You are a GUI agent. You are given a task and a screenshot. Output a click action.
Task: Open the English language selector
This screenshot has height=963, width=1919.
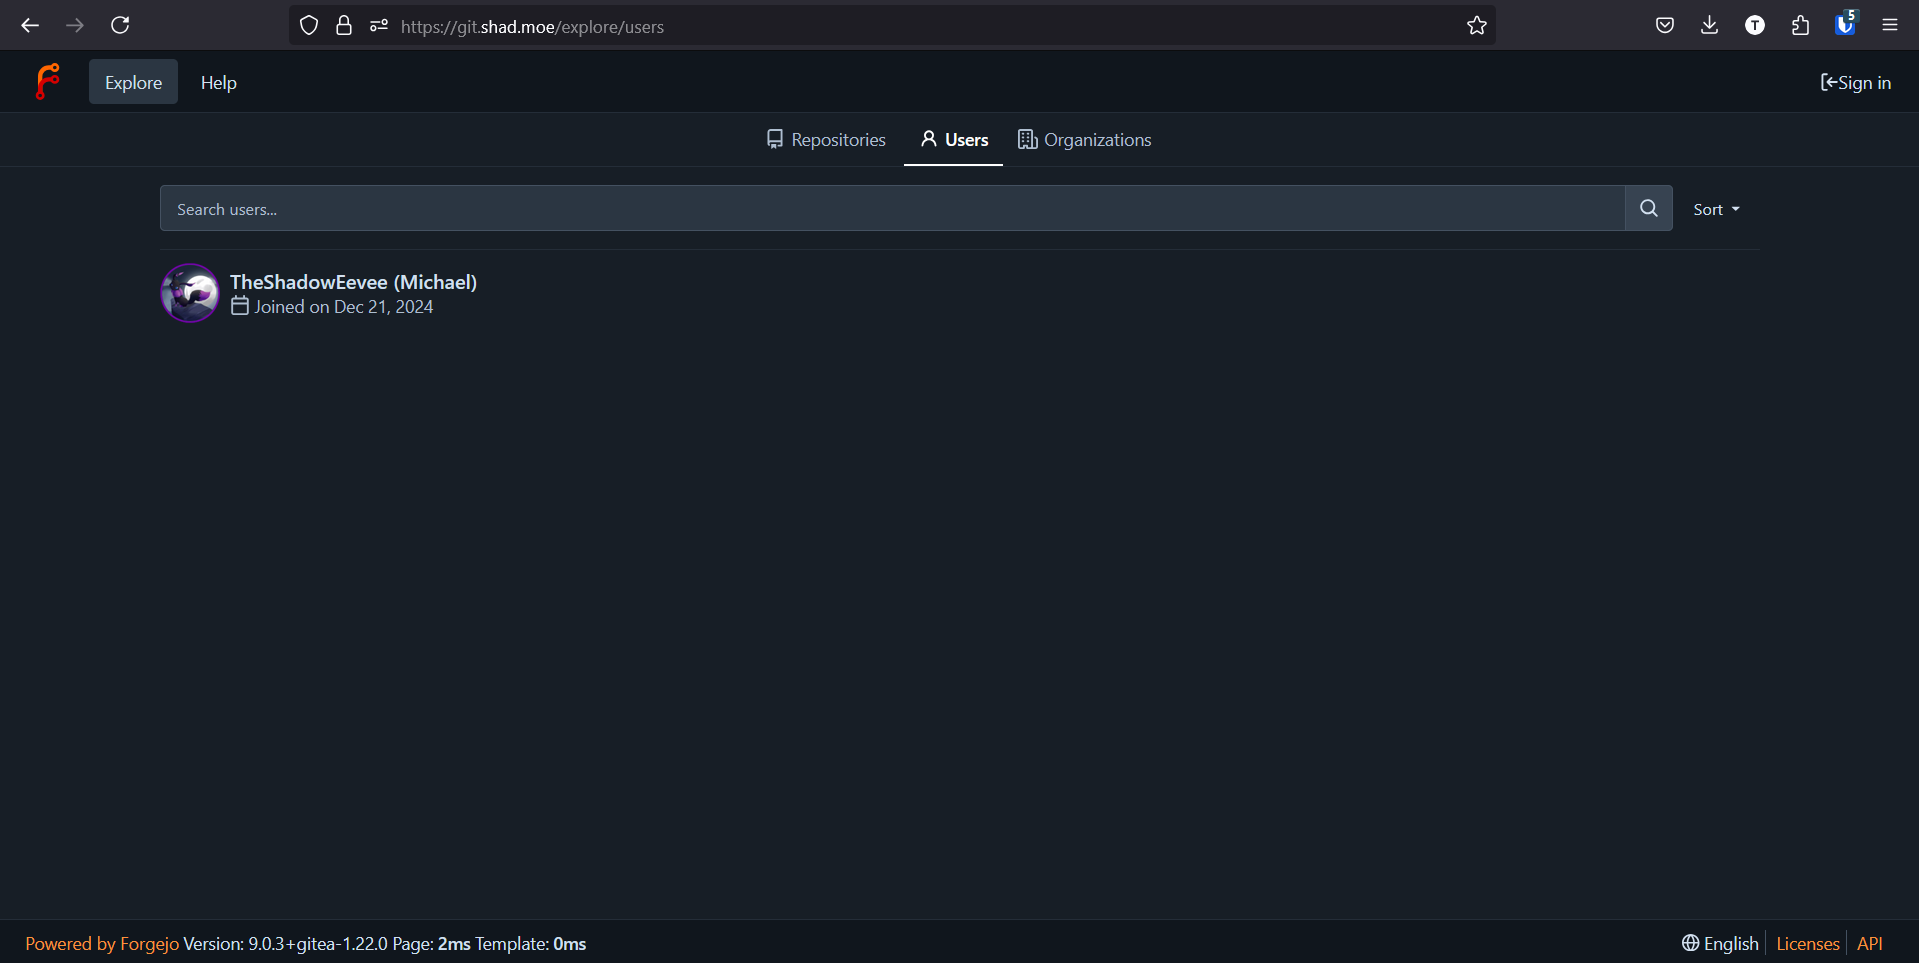[x=1720, y=943]
